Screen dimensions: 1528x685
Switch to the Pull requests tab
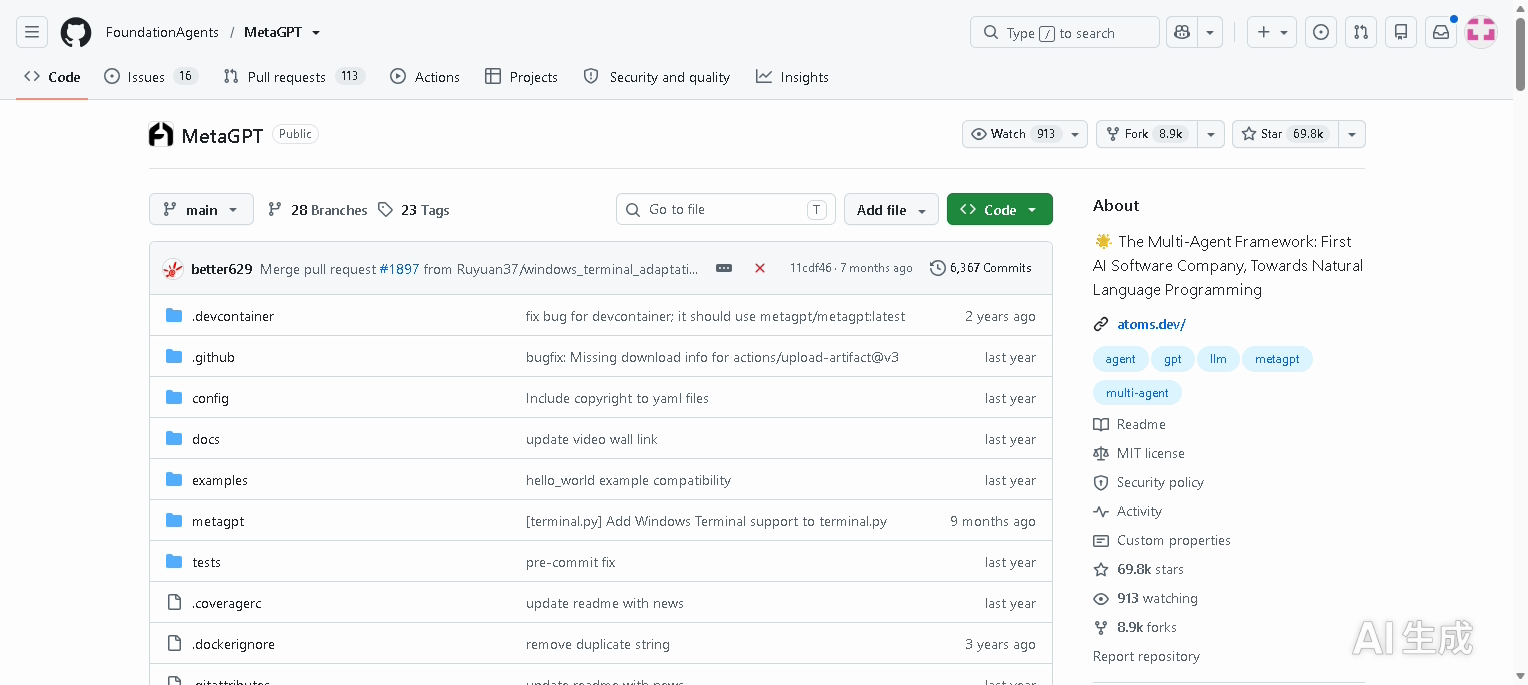pos(294,77)
